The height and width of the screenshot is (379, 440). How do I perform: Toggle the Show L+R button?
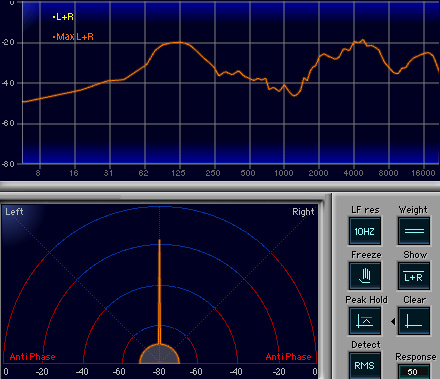point(414,276)
